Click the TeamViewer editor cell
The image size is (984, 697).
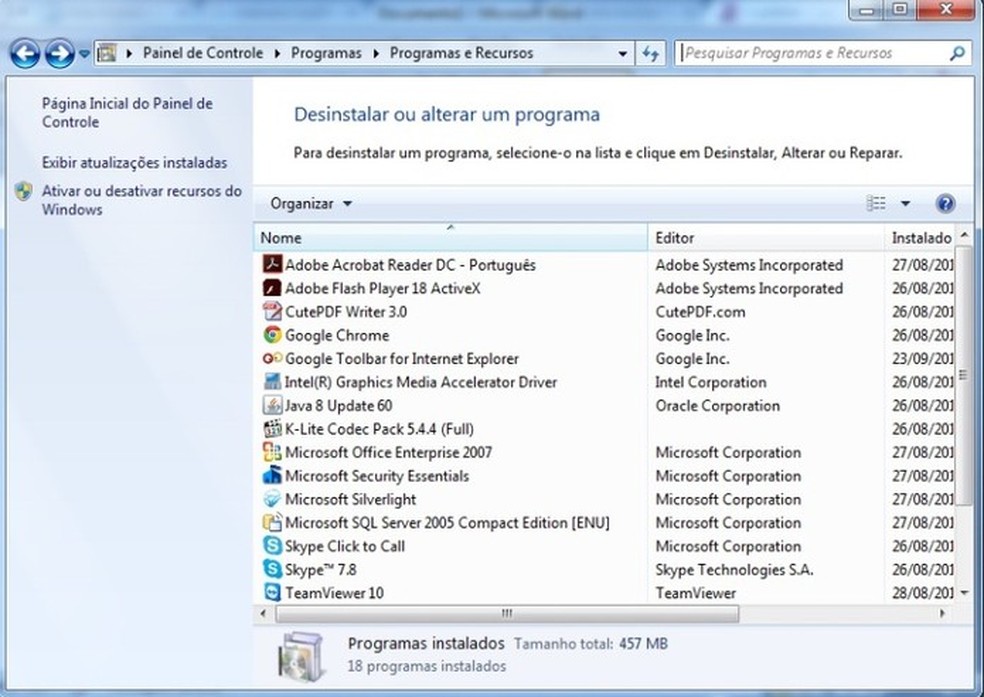pos(695,593)
